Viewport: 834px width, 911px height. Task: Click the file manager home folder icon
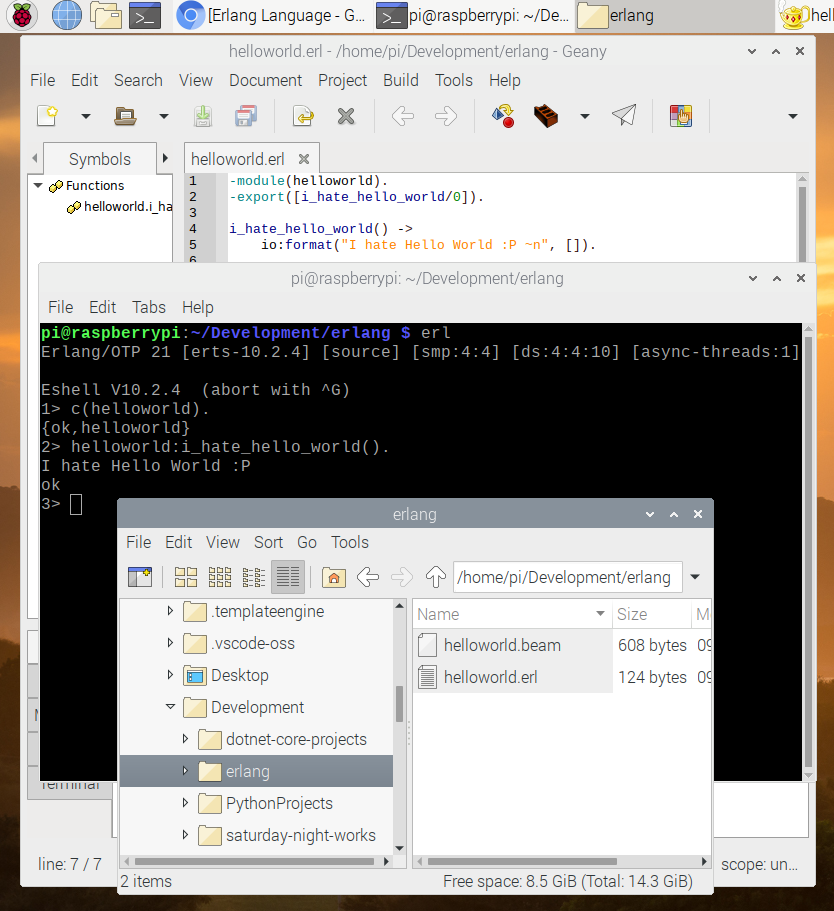click(334, 577)
